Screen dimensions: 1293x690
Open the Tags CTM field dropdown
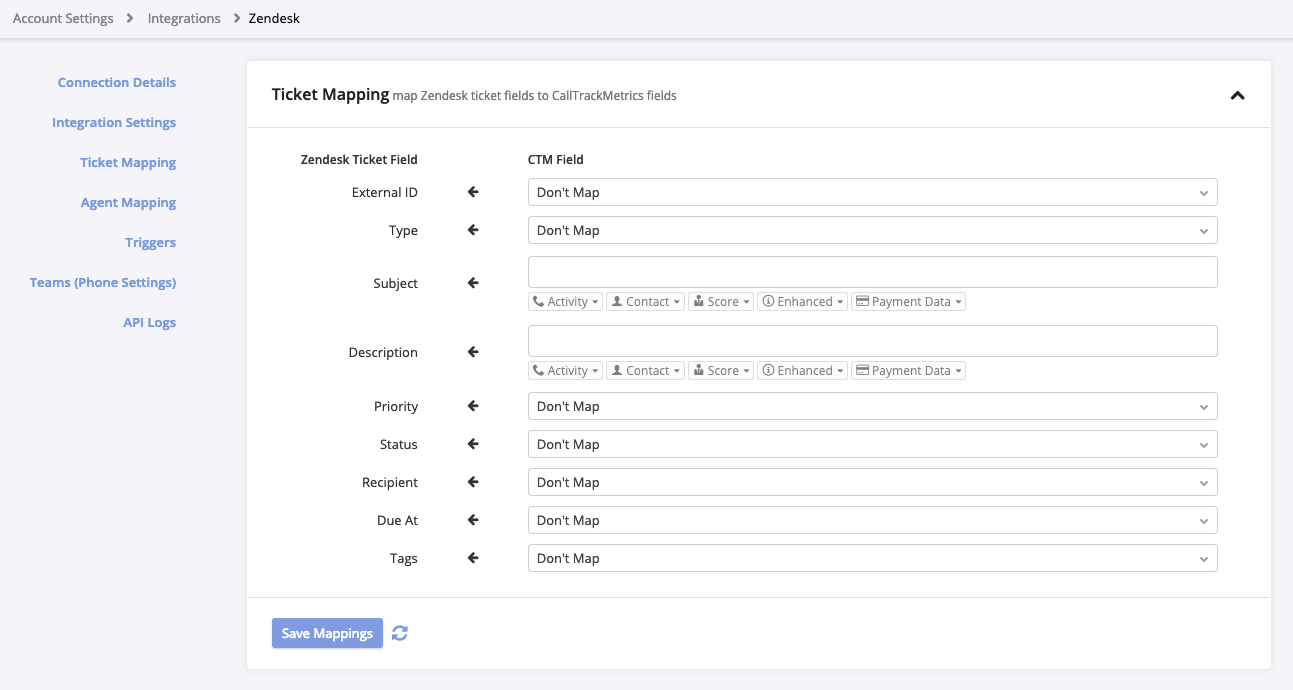click(x=872, y=558)
